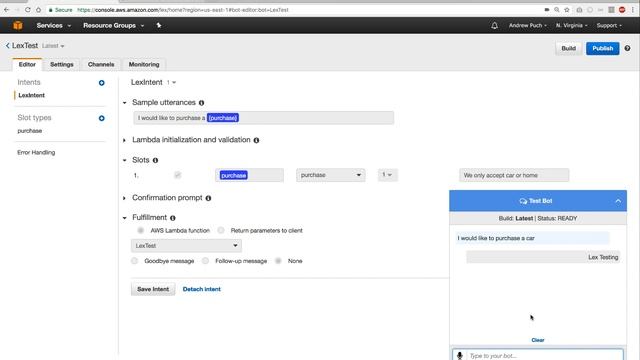Add a new intent with plus icon
Image resolution: width=640 pixels, height=360 pixels.
102,83
